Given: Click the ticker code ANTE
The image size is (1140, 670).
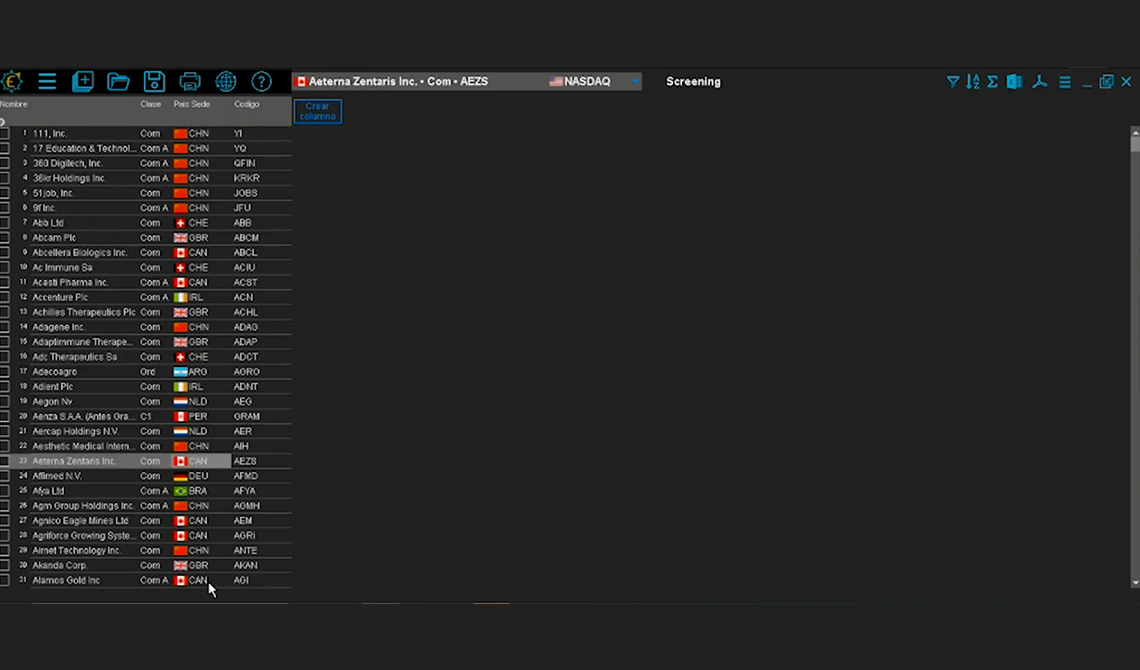Looking at the screenshot, I should [x=246, y=551].
